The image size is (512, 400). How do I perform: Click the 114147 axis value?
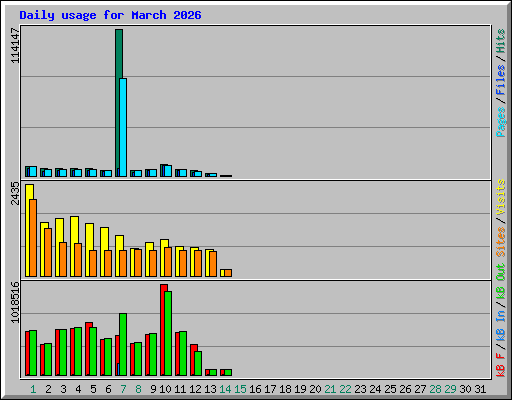pos(15,45)
